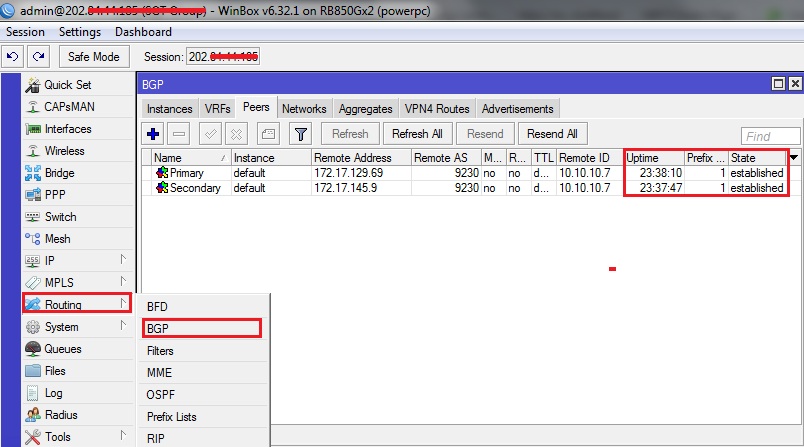Click the funnel Filter icon
Screen dimensions: 804x447
(x=301, y=134)
